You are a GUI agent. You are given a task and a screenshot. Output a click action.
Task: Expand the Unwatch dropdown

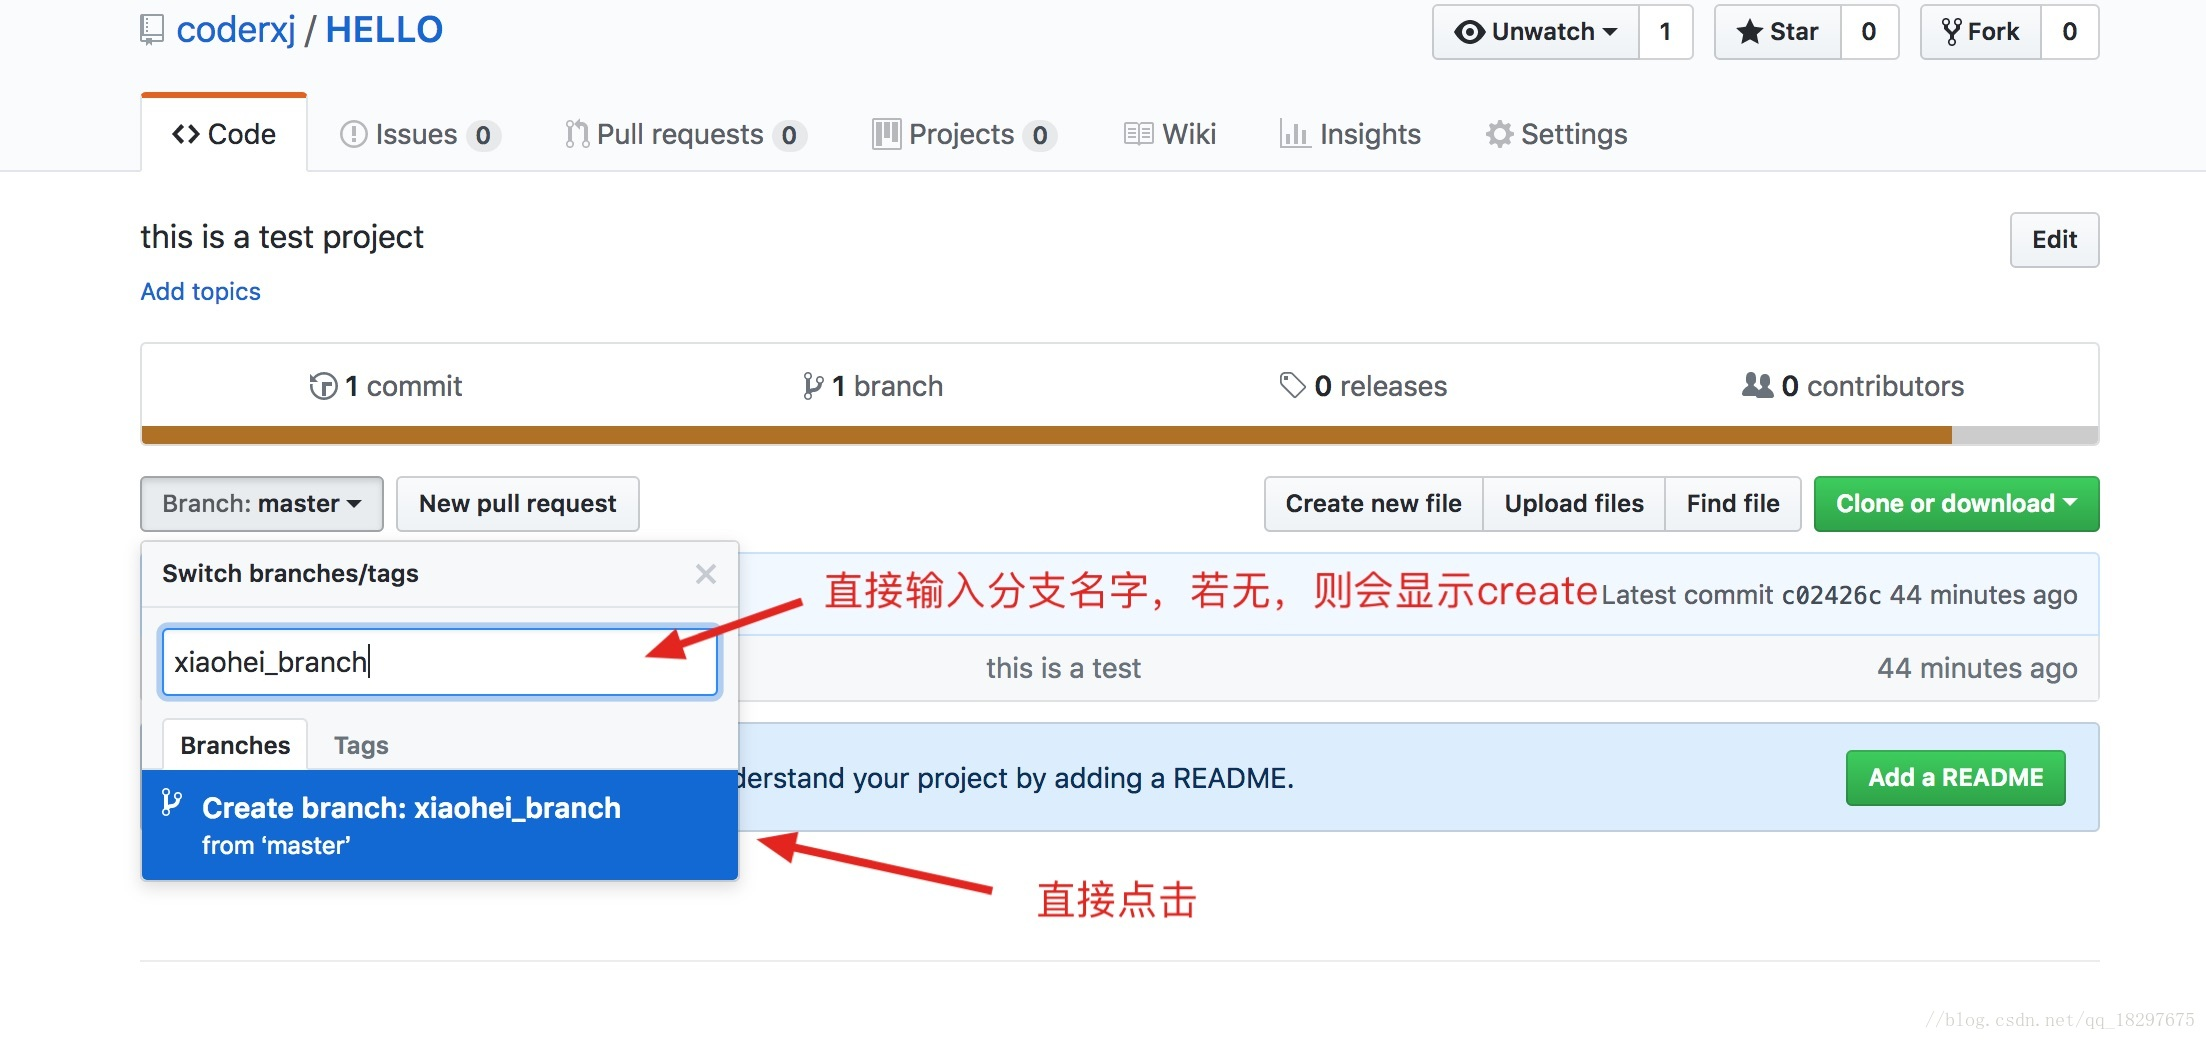coord(1536,32)
